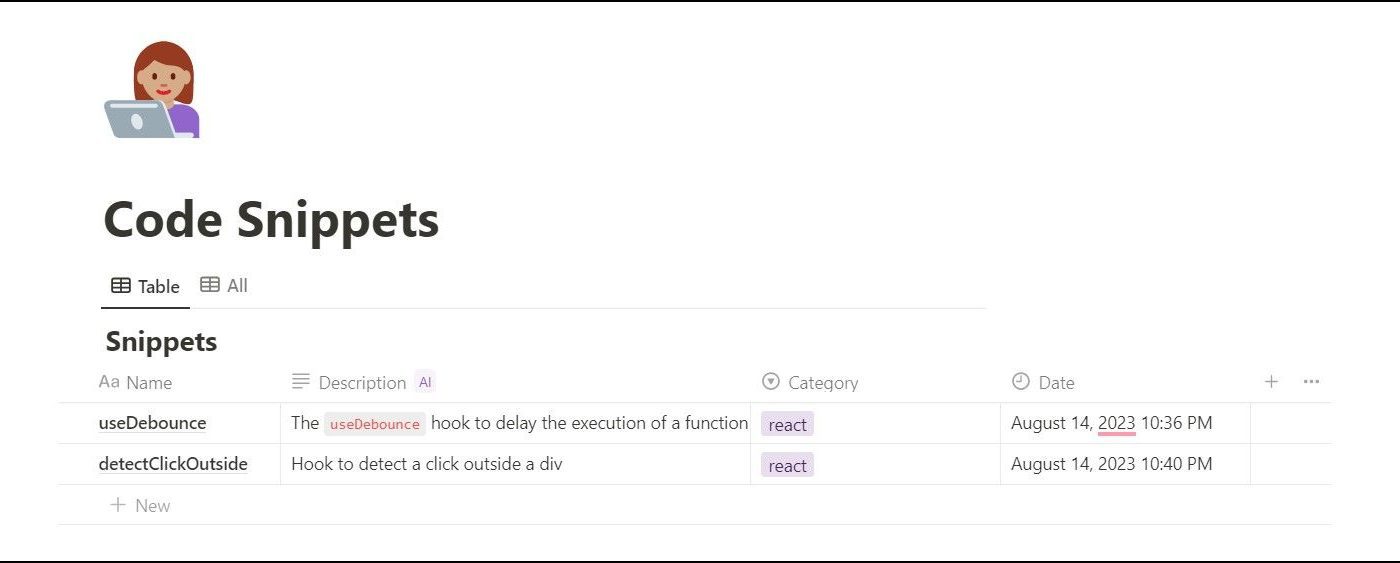Open the useDebounce row
The height and width of the screenshot is (563, 1400).
tap(152, 423)
